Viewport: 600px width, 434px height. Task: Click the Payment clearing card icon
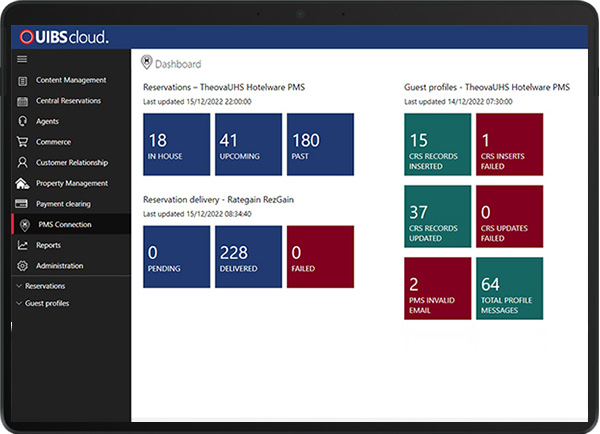coord(21,204)
